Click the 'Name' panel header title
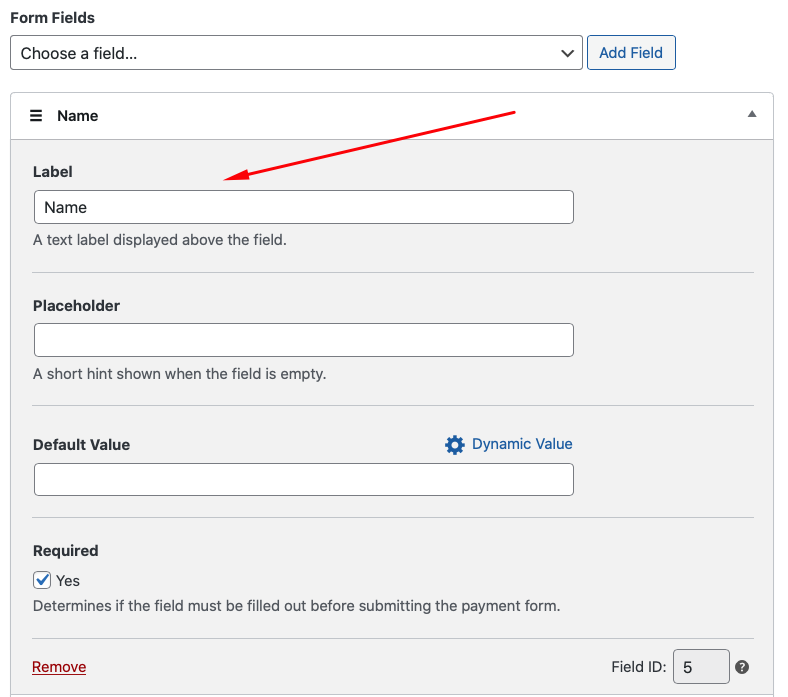 [78, 116]
